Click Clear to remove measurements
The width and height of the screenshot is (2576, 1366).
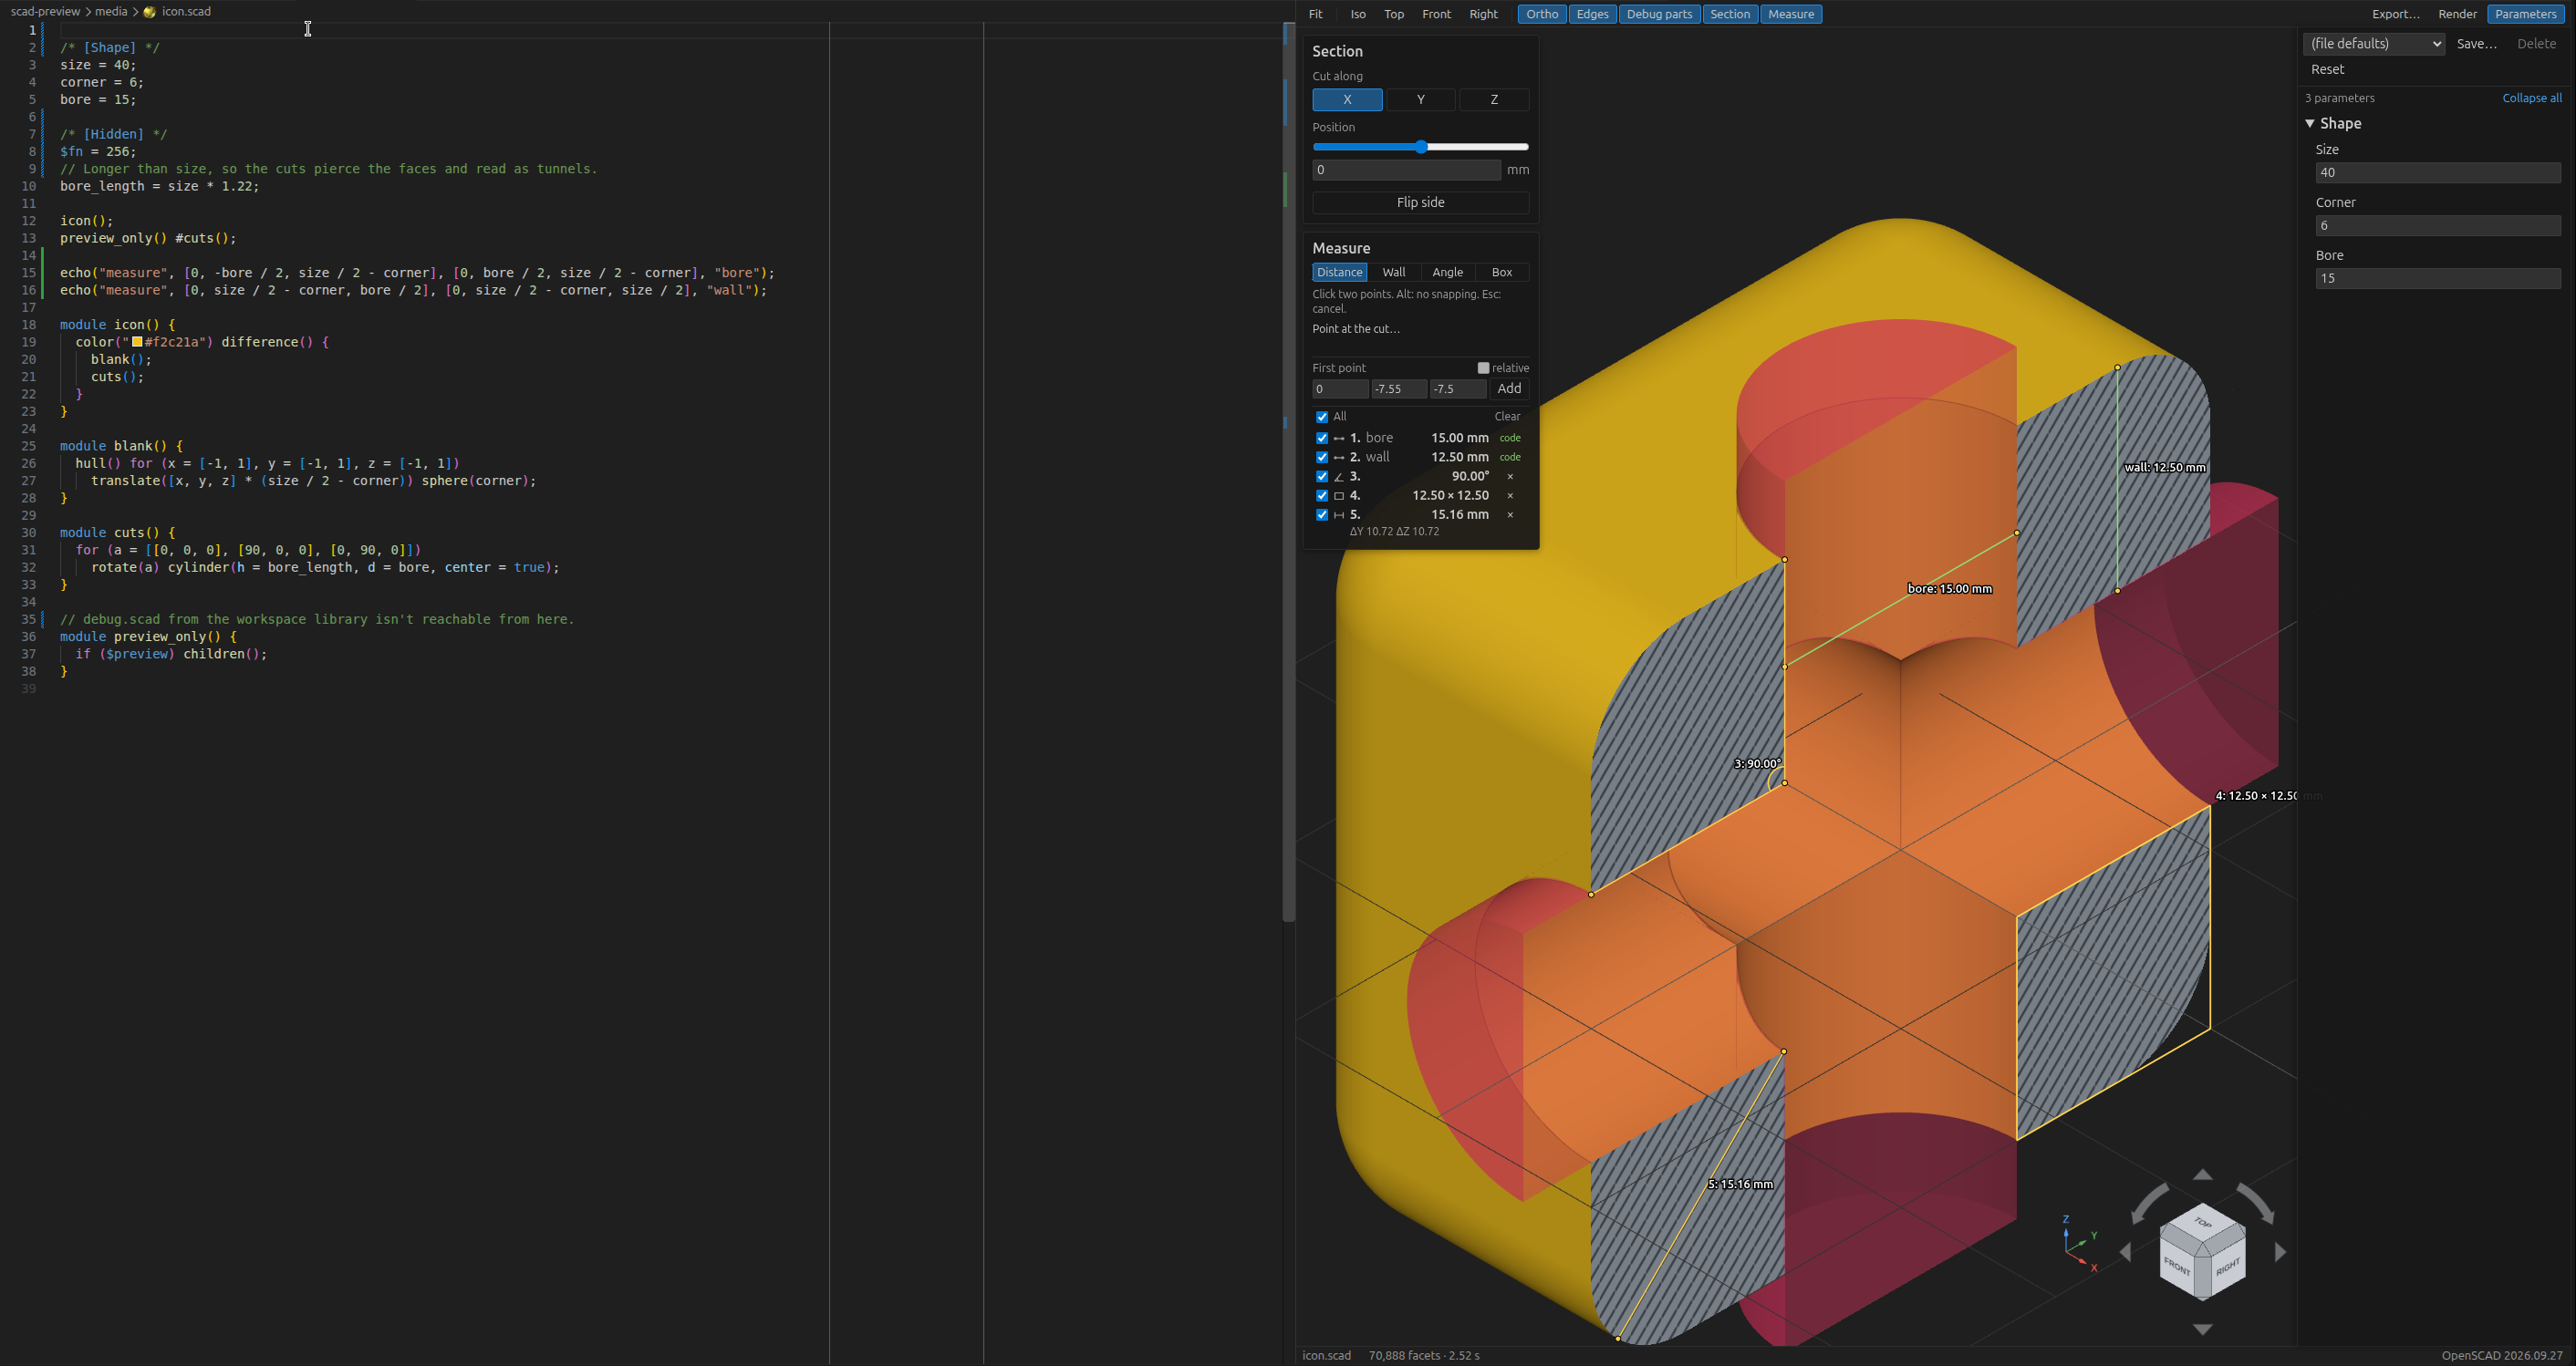pos(1507,417)
